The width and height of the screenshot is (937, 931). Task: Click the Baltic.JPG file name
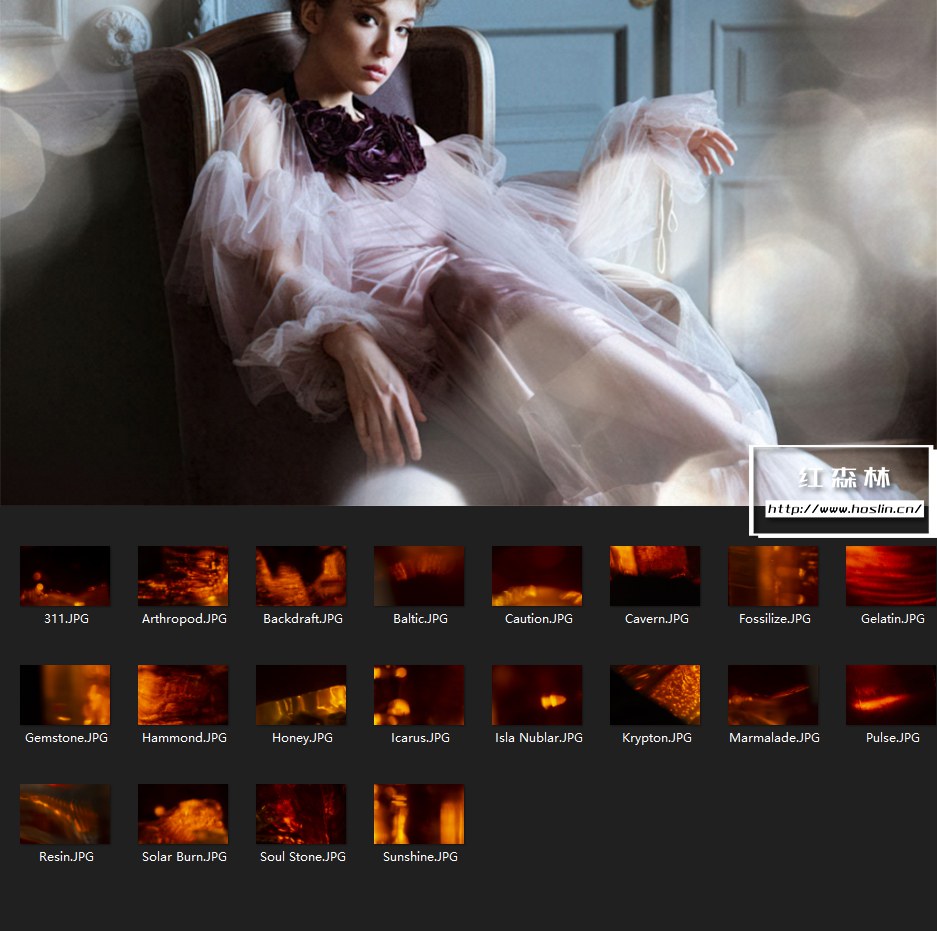pos(420,618)
